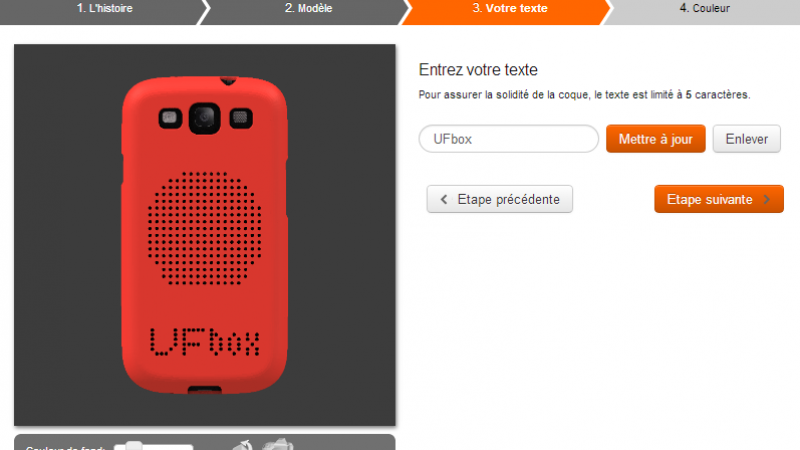Go back with Etape précédente
Screen dimensions: 800x450
[499, 199]
